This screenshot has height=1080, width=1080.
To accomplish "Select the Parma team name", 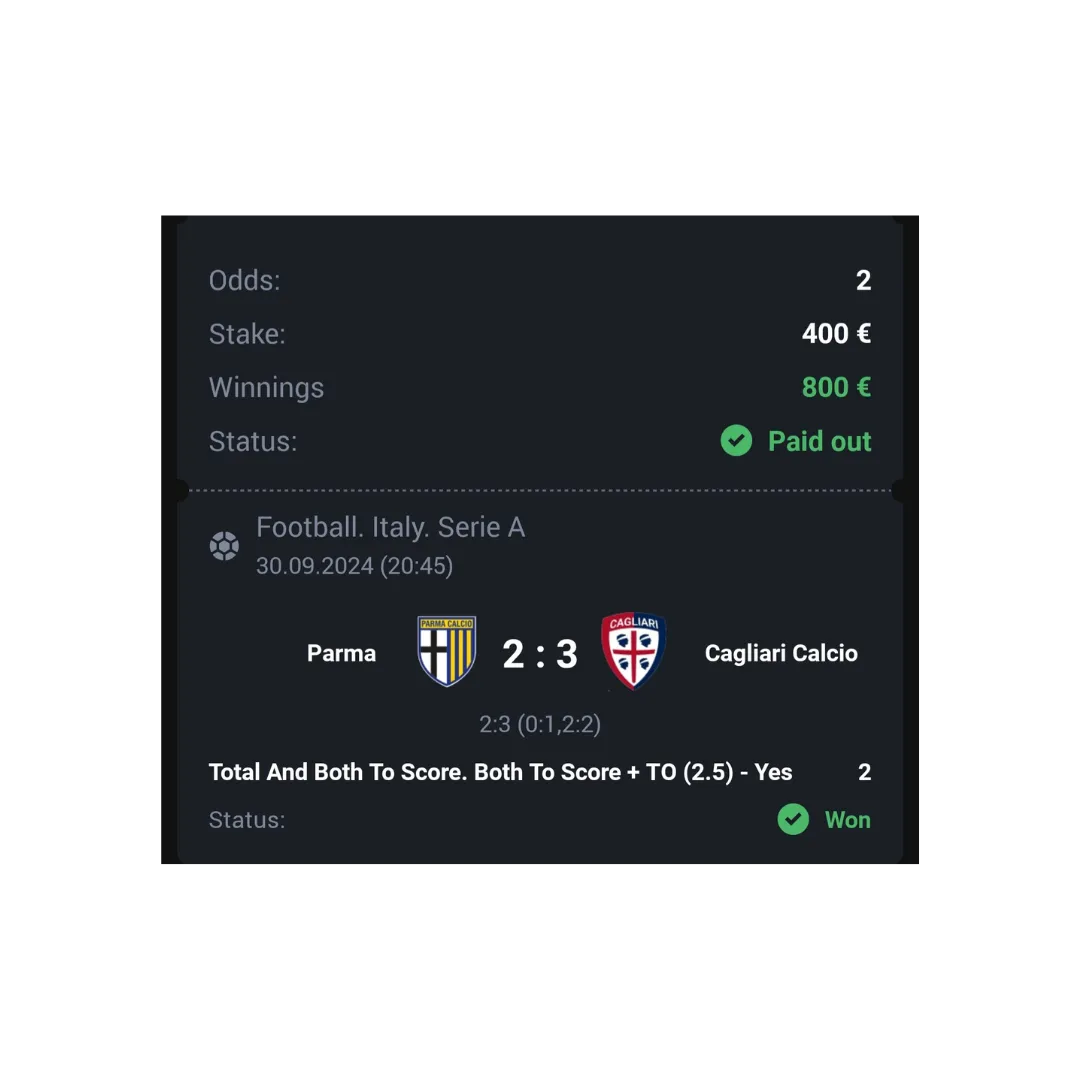I will (342, 653).
